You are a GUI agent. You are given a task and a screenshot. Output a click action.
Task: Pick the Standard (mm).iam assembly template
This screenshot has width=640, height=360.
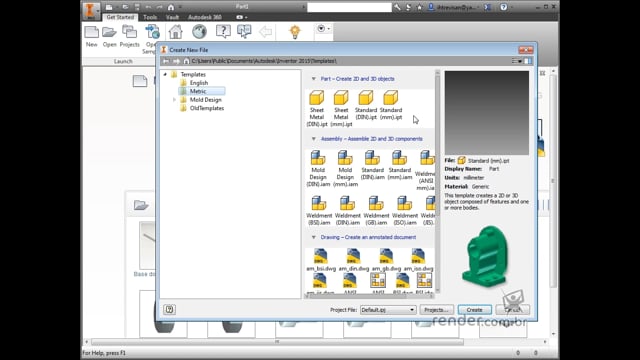[x=400, y=165]
